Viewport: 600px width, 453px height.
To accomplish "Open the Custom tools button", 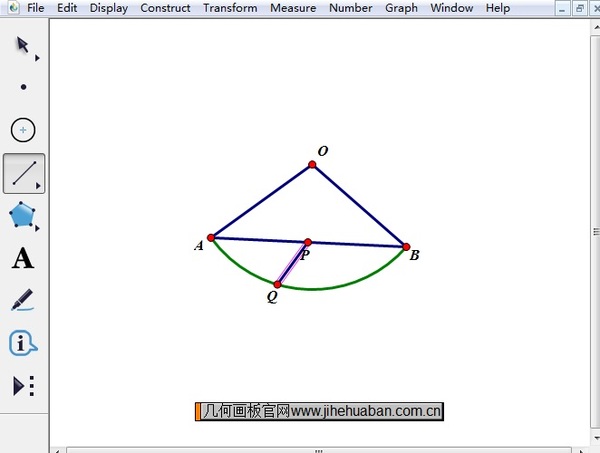I will [23, 386].
